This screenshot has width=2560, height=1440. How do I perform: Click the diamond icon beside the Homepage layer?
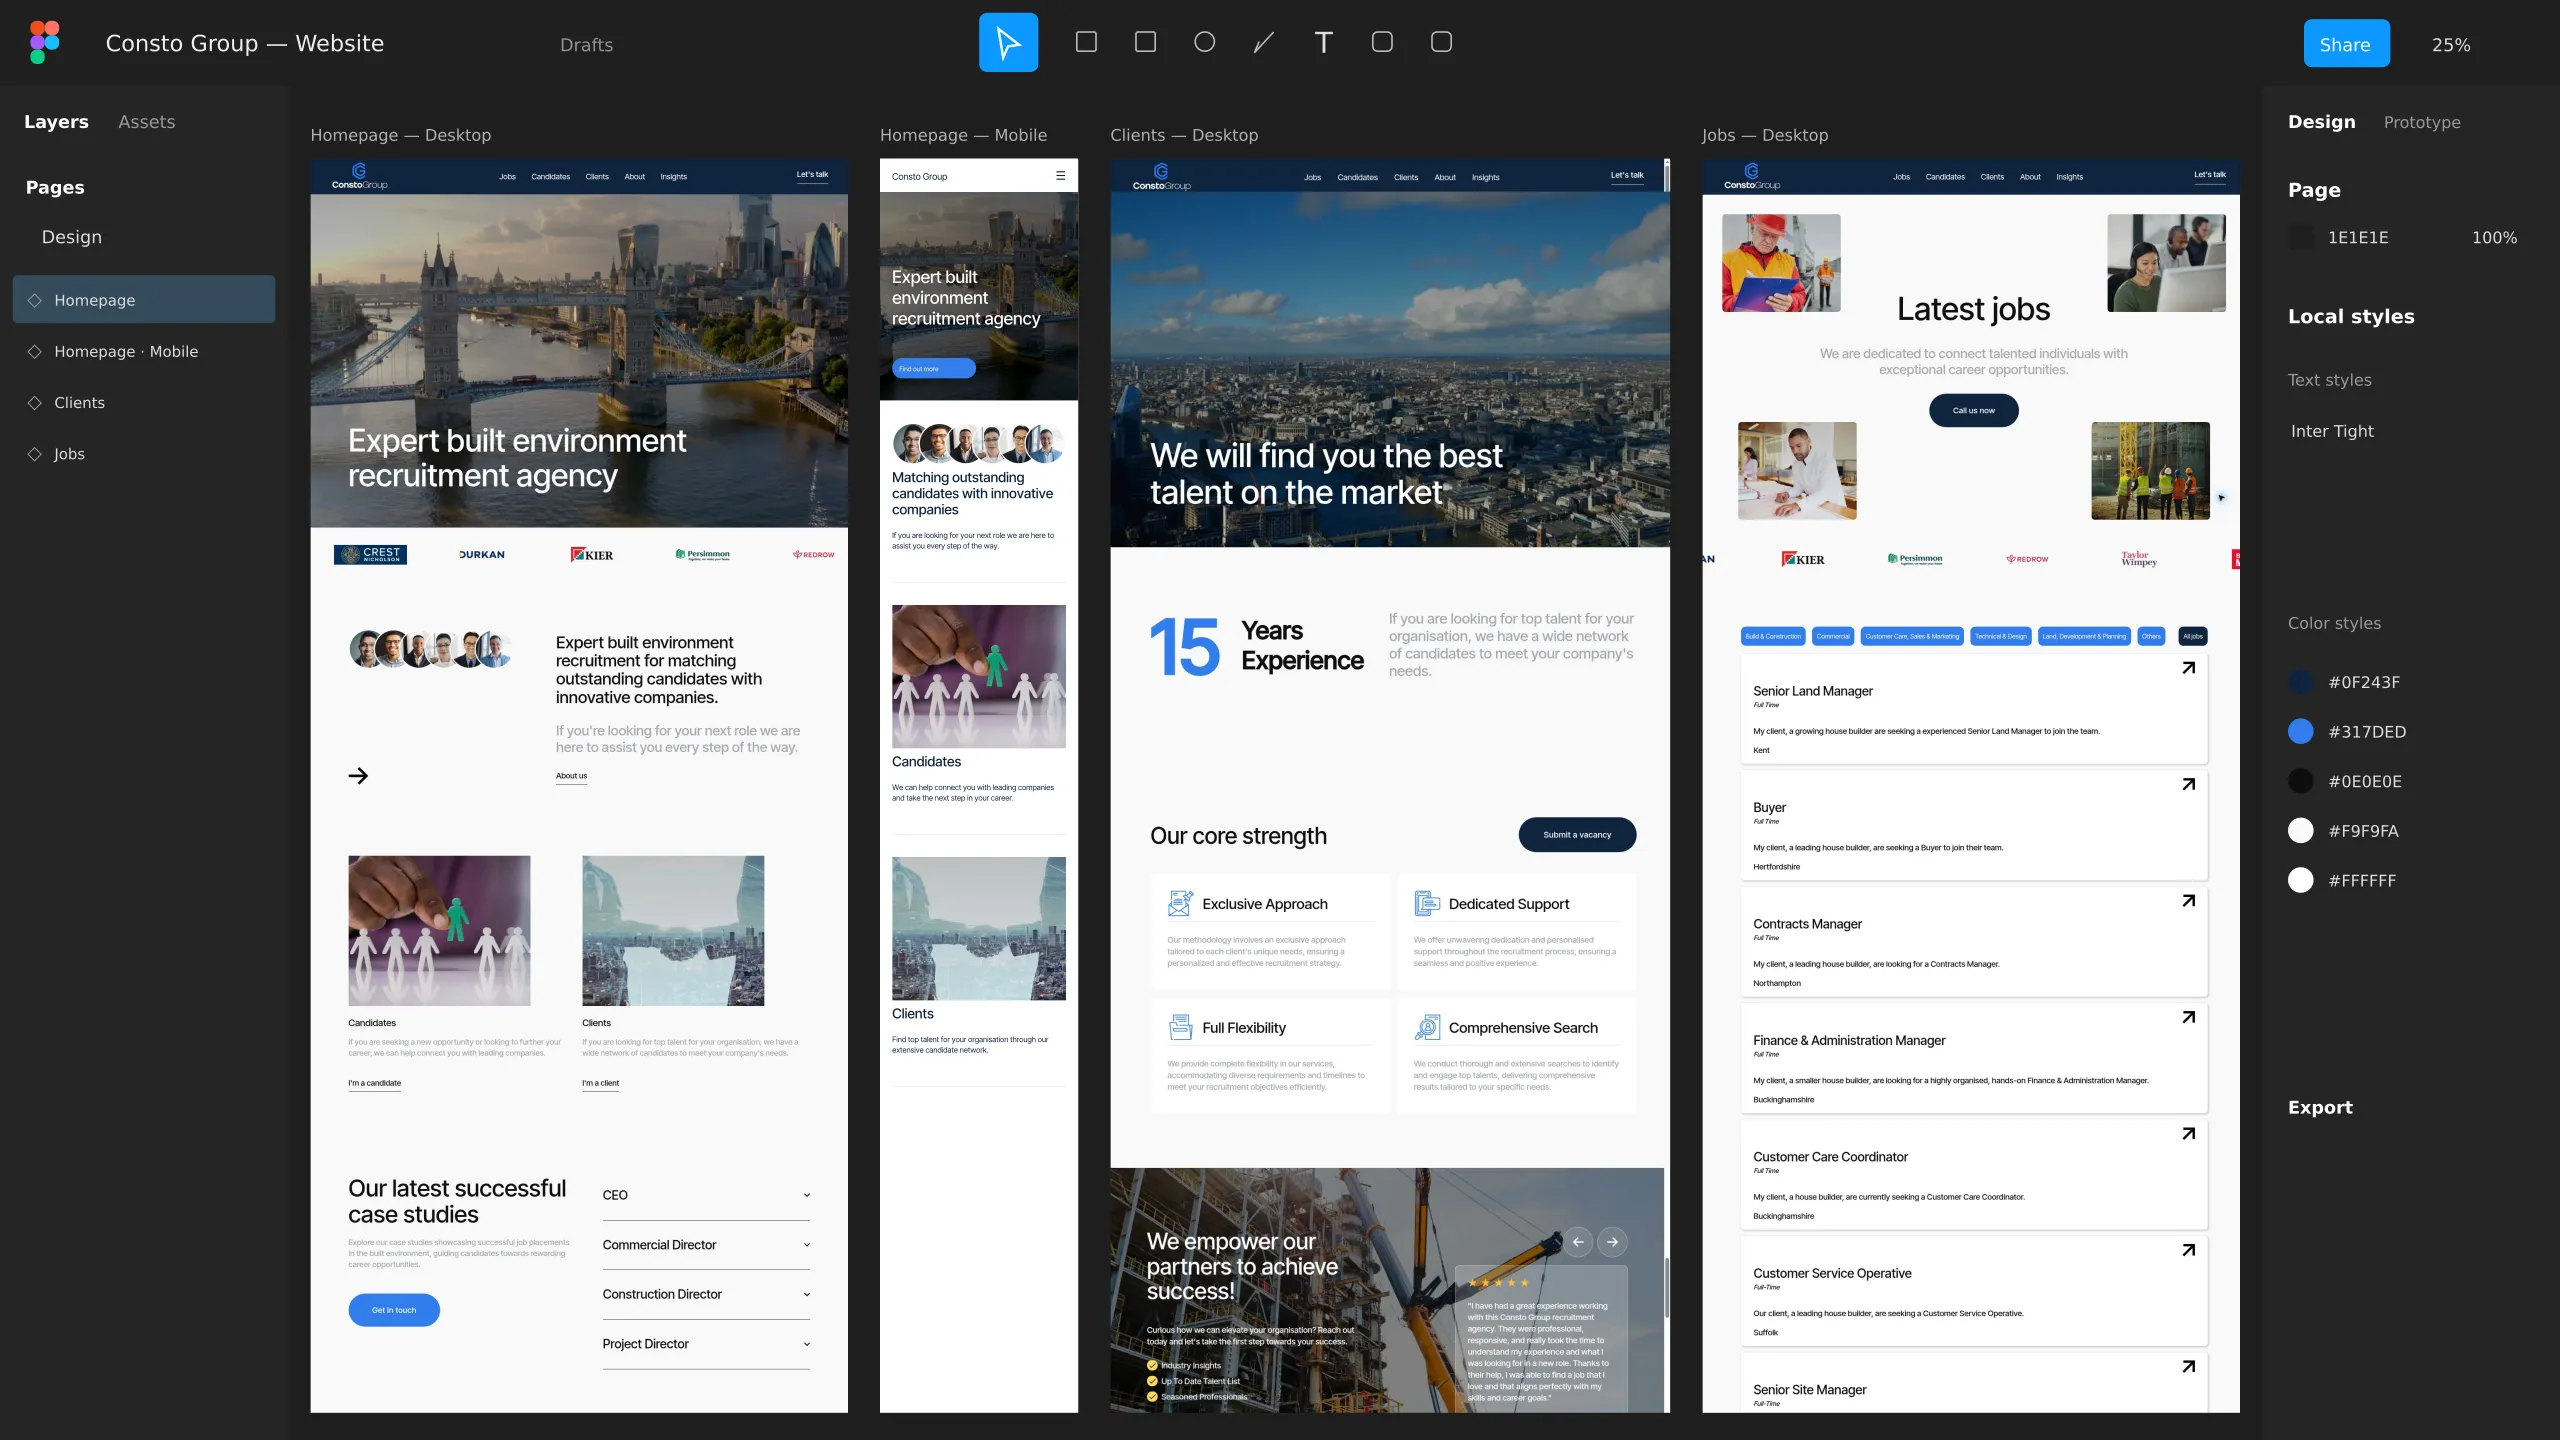click(x=35, y=300)
